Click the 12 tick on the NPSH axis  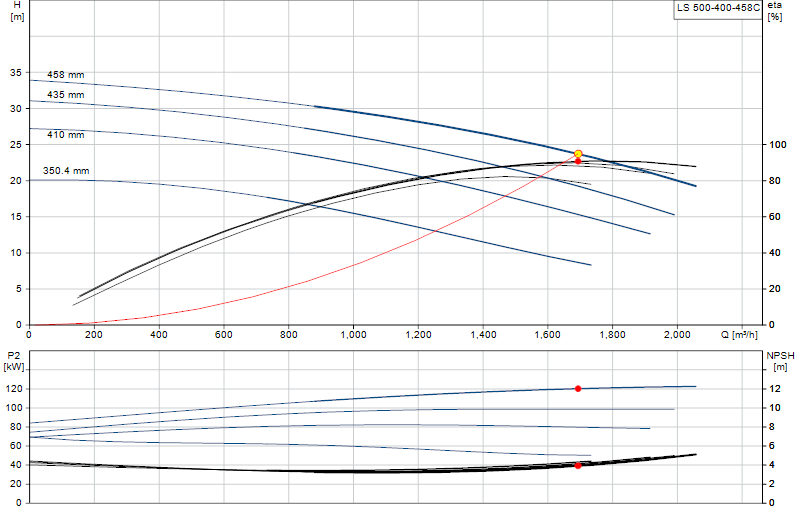775,389
